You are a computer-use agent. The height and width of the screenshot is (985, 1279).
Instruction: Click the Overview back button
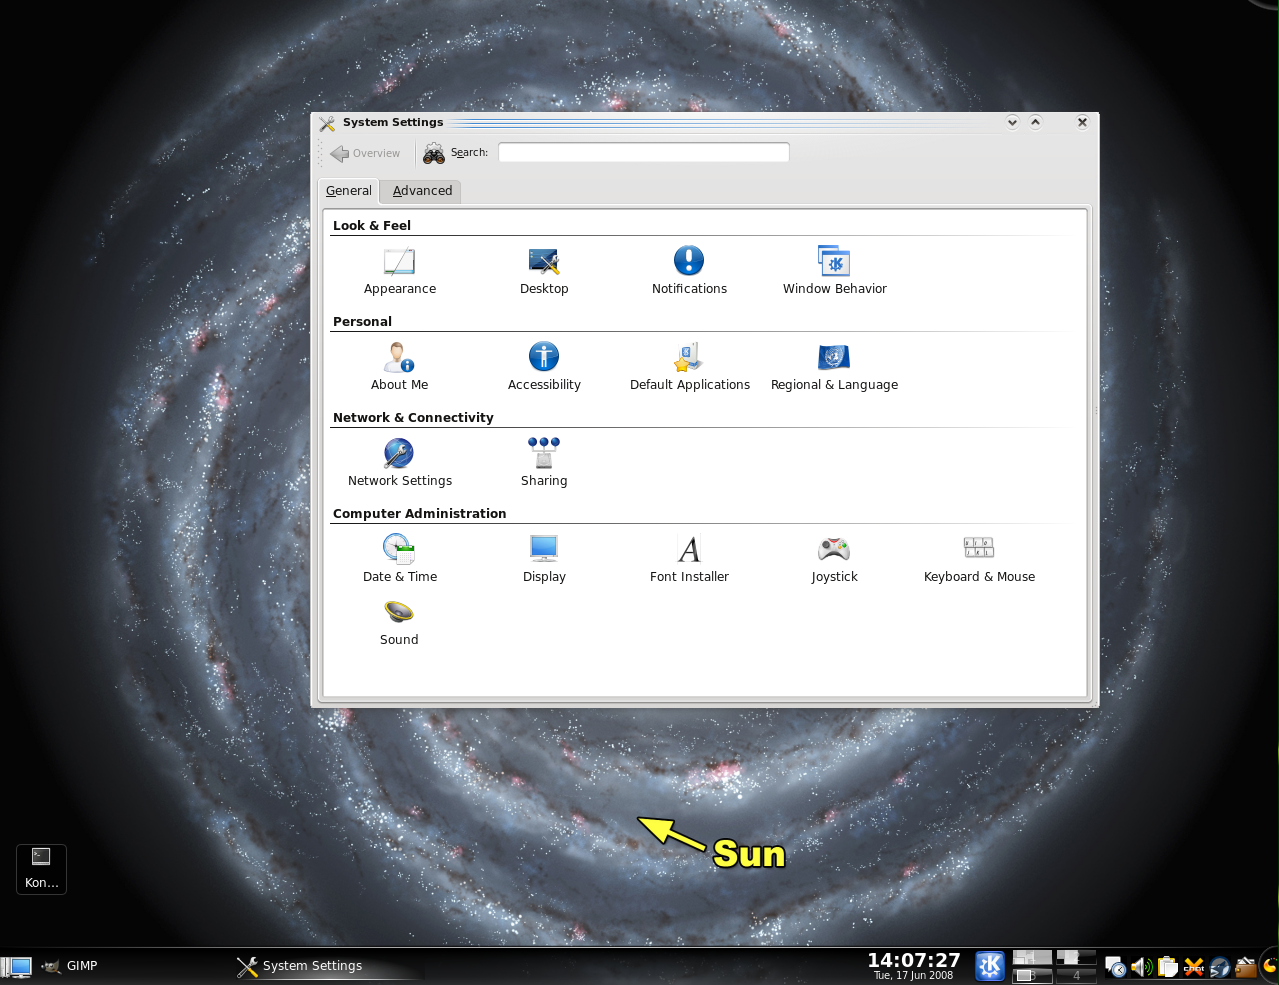(366, 153)
